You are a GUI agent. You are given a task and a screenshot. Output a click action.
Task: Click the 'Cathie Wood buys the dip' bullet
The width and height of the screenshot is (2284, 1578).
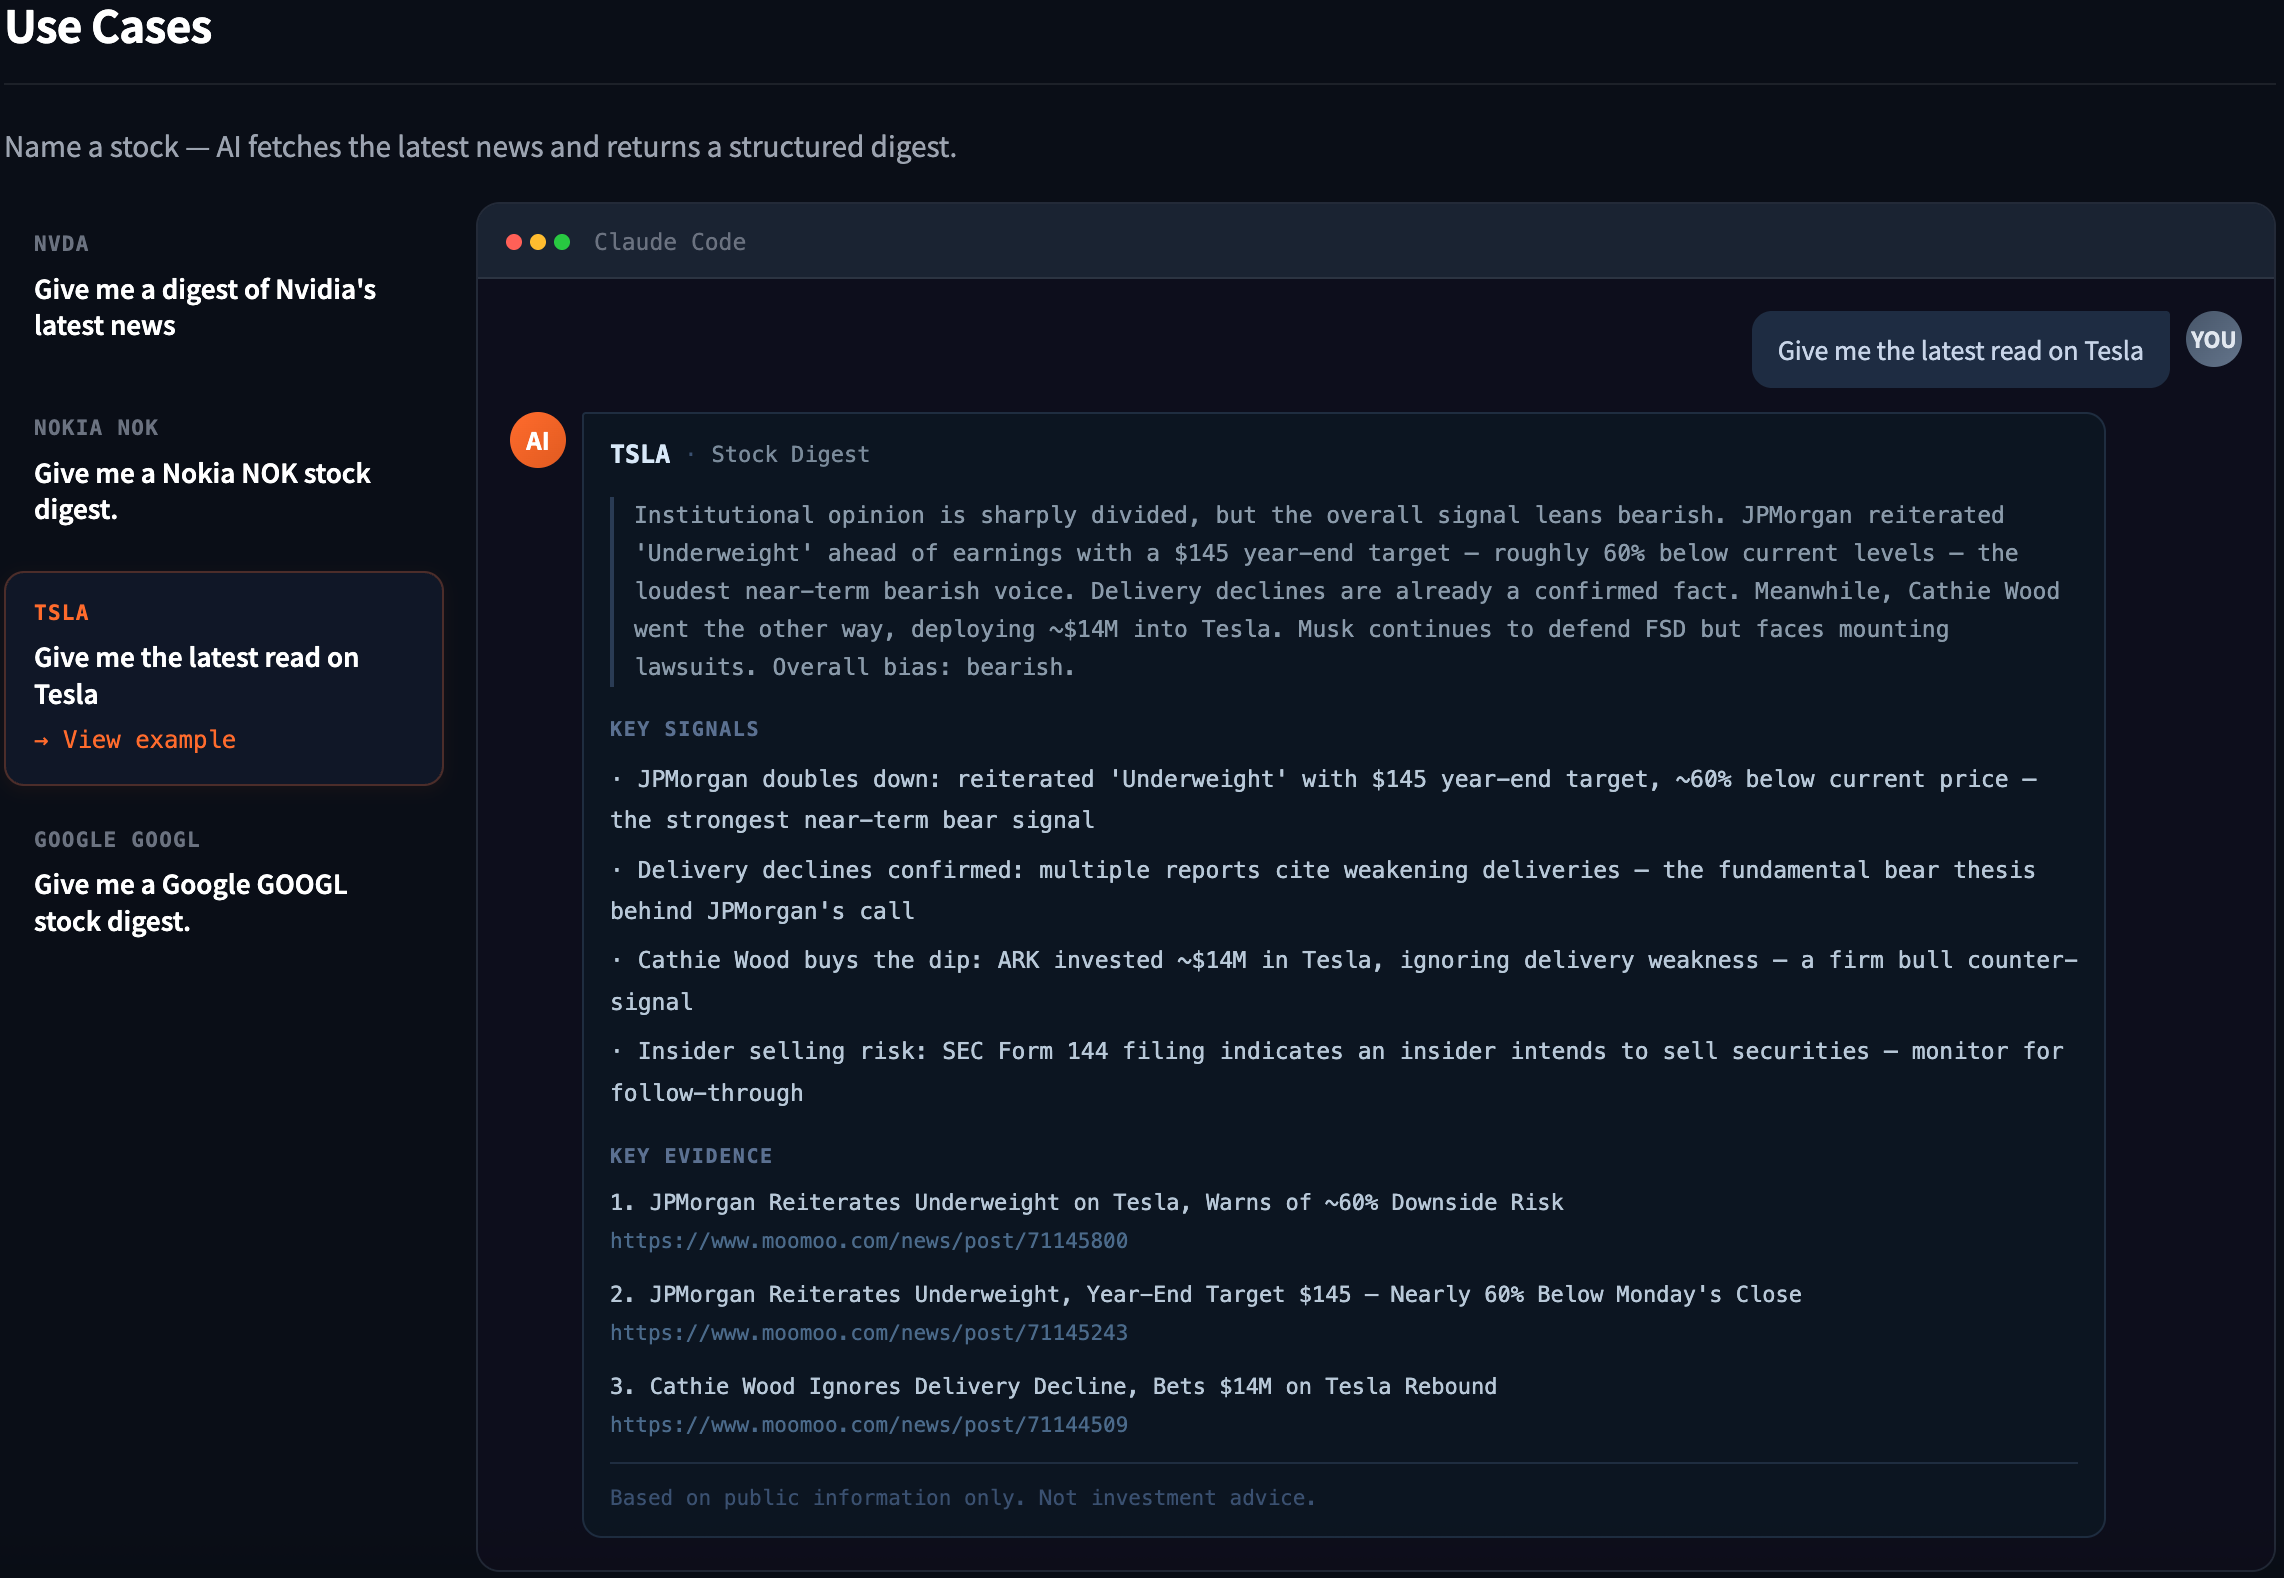1344,980
